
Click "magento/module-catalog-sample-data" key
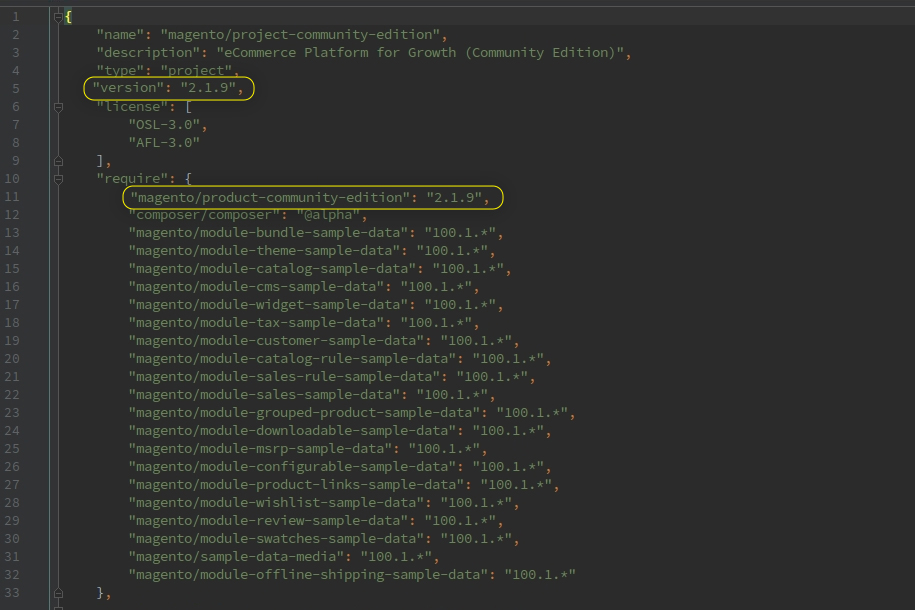pos(272,269)
